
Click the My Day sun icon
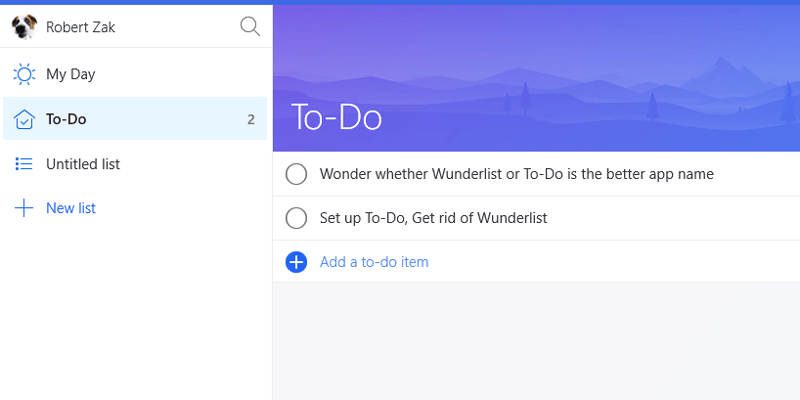click(x=24, y=74)
